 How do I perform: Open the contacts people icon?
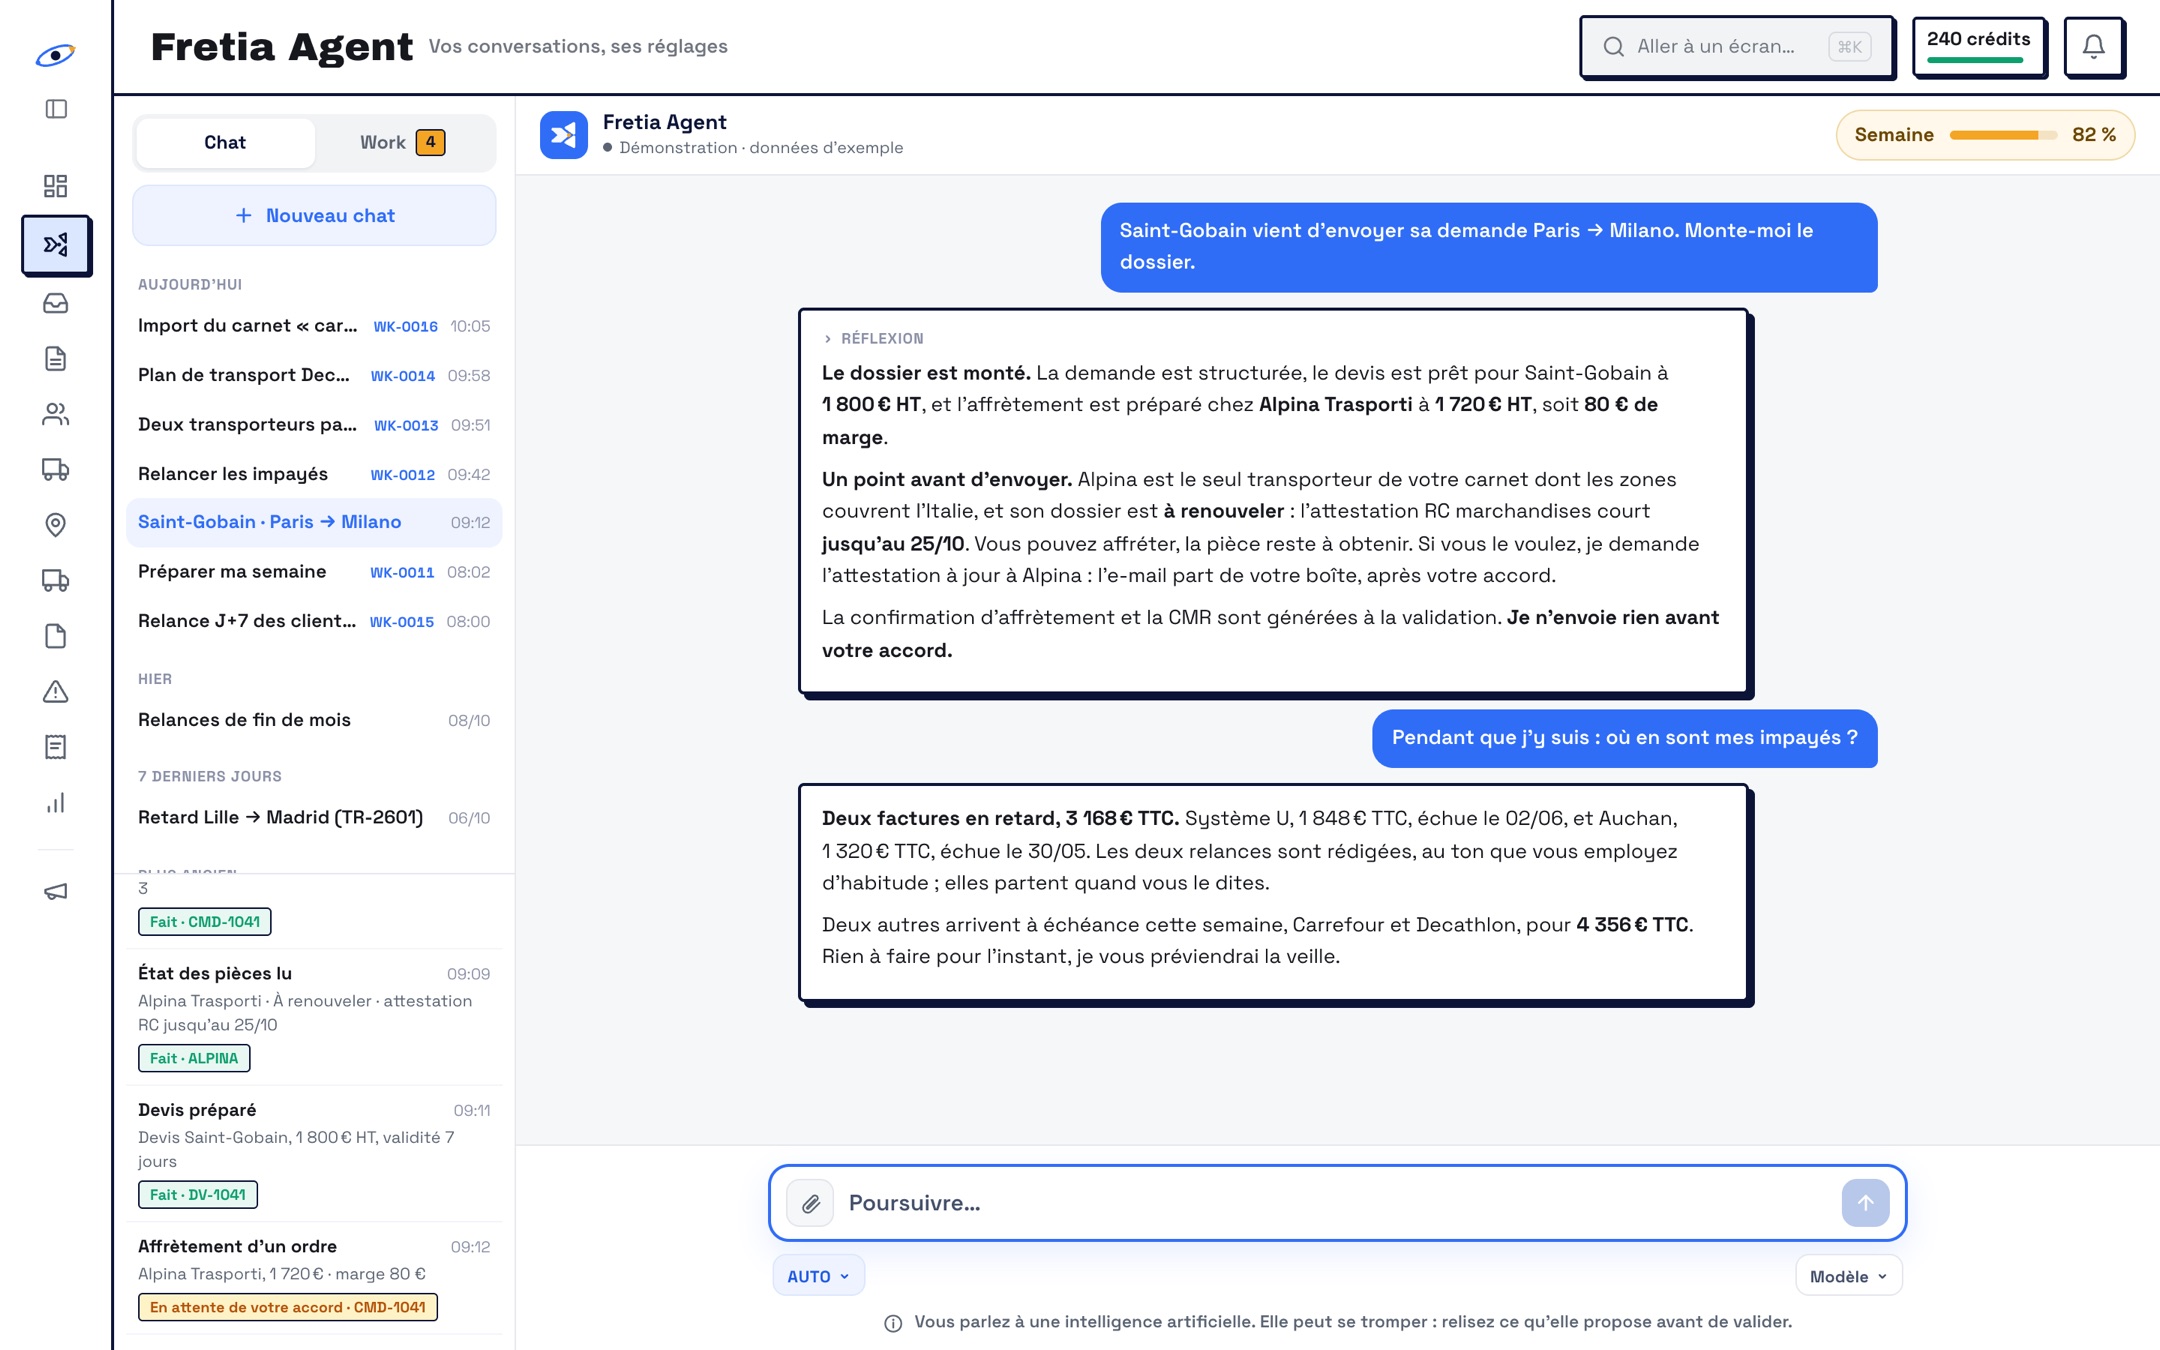point(56,414)
